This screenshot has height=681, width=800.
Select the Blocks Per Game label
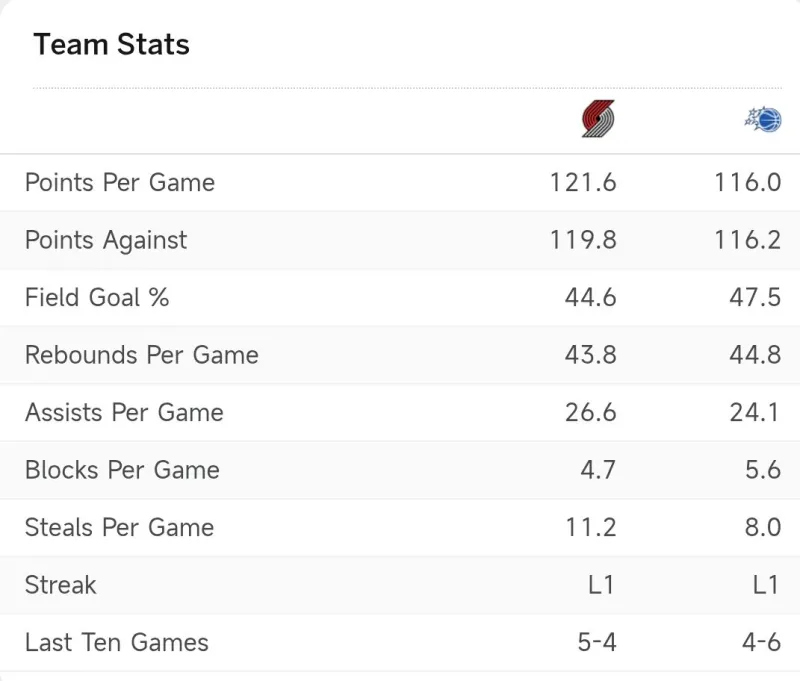click(122, 470)
